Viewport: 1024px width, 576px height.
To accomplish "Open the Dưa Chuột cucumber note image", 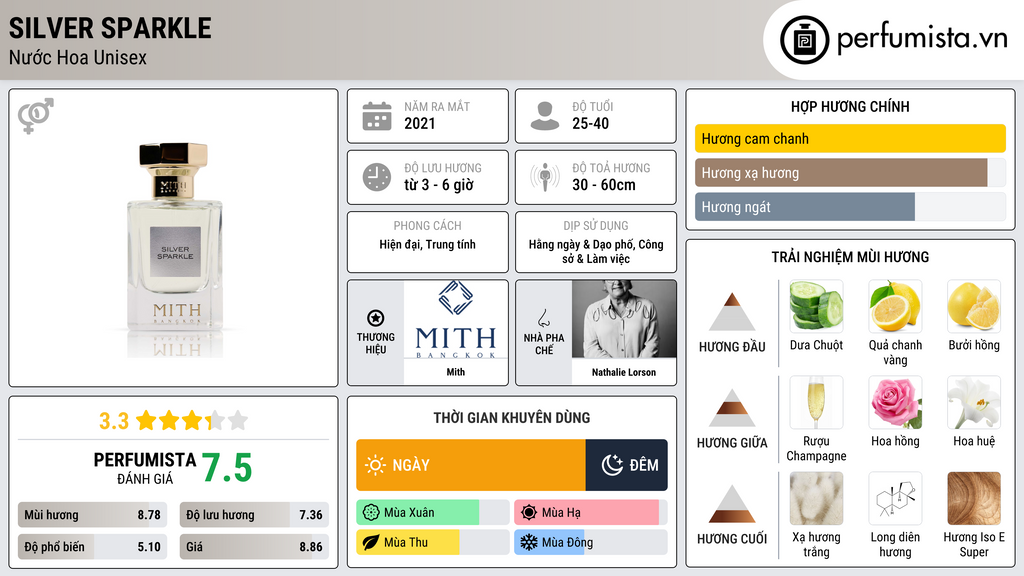I will coord(816,306).
